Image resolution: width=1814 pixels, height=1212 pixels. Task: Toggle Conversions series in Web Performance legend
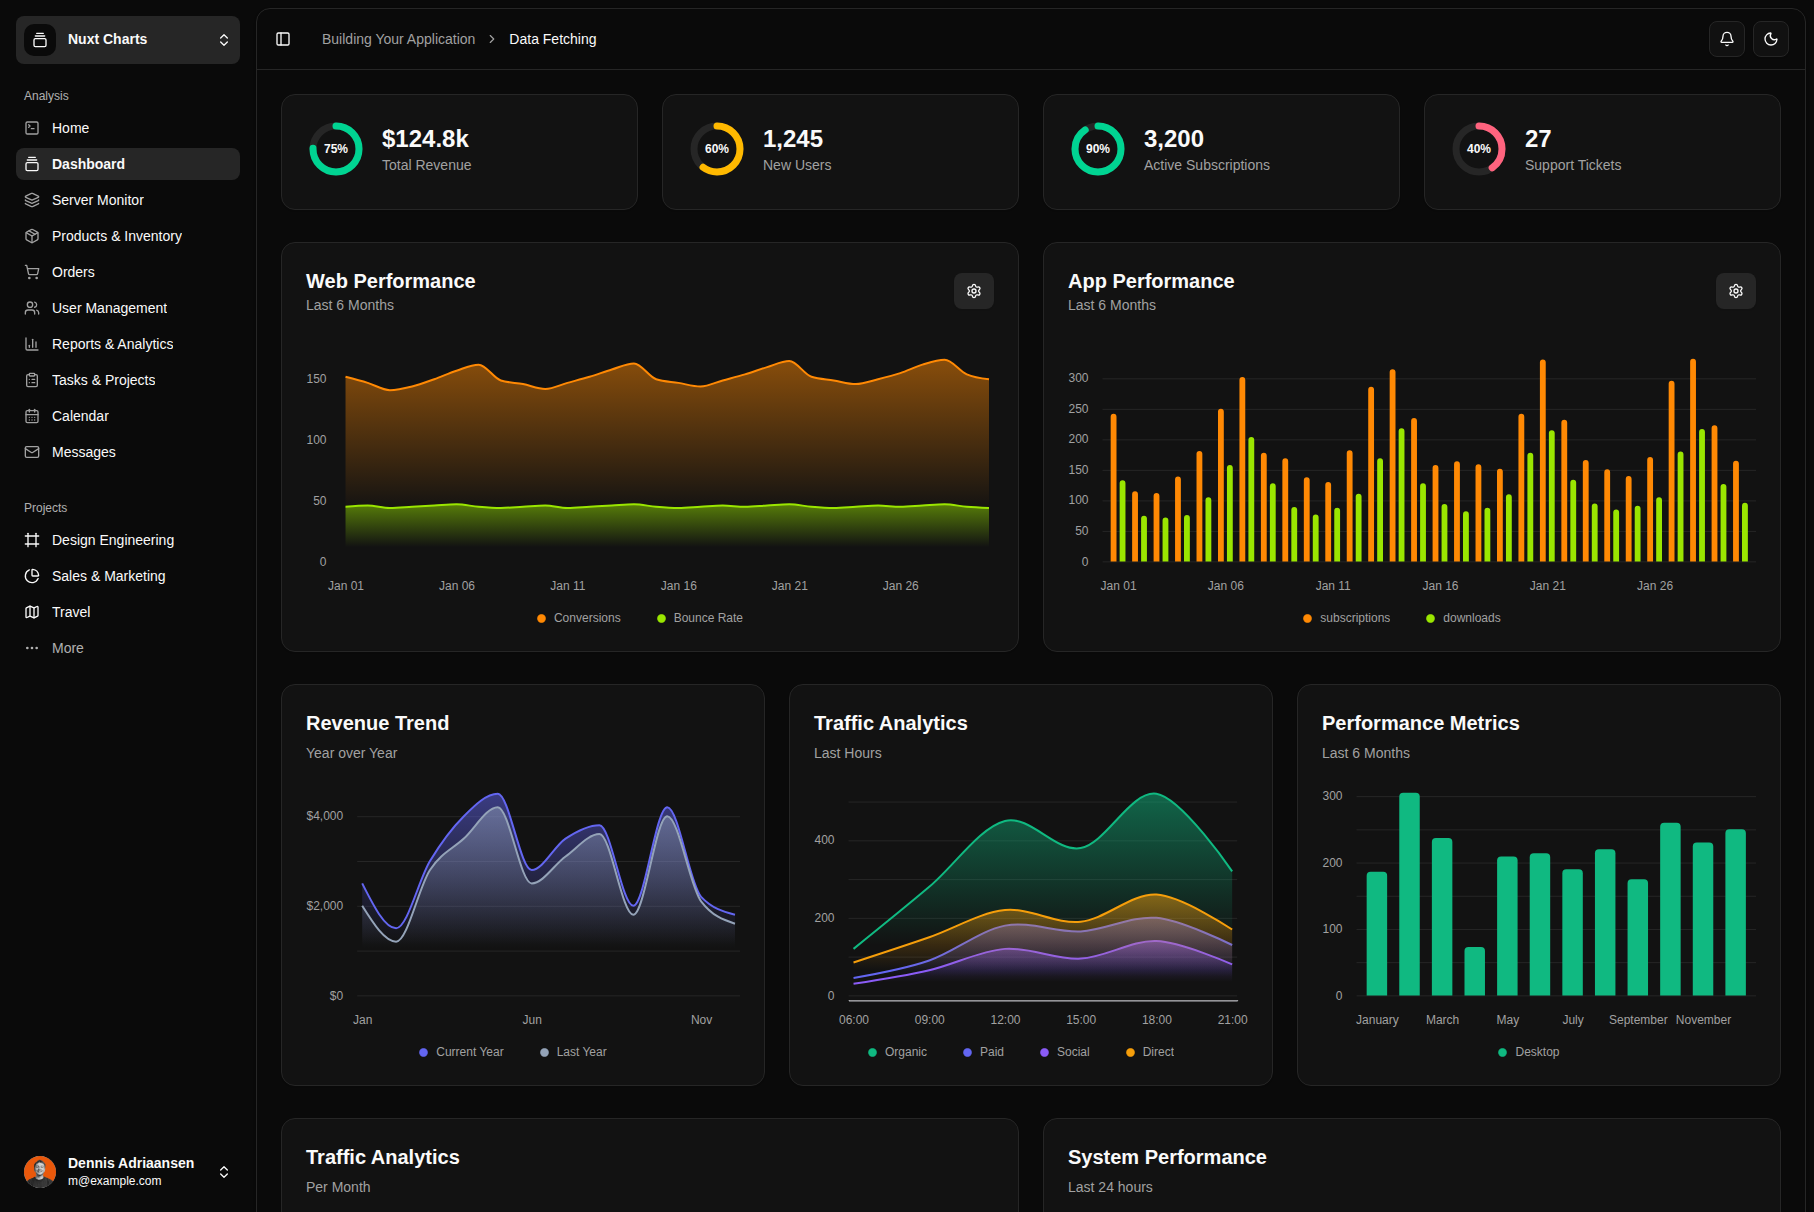pyautogui.click(x=579, y=618)
